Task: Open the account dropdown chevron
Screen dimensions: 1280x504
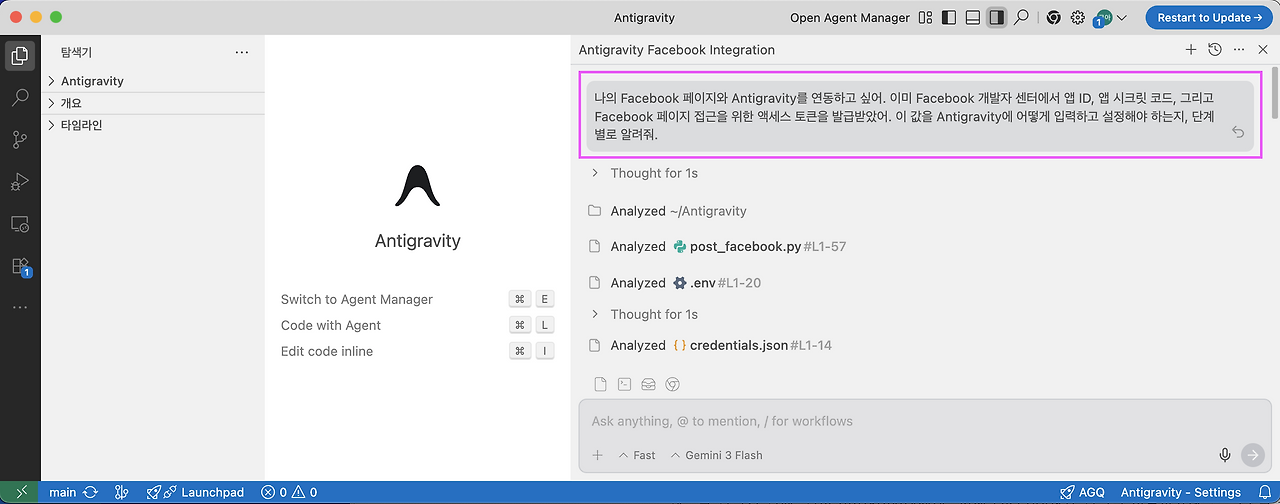Action: (1122, 18)
